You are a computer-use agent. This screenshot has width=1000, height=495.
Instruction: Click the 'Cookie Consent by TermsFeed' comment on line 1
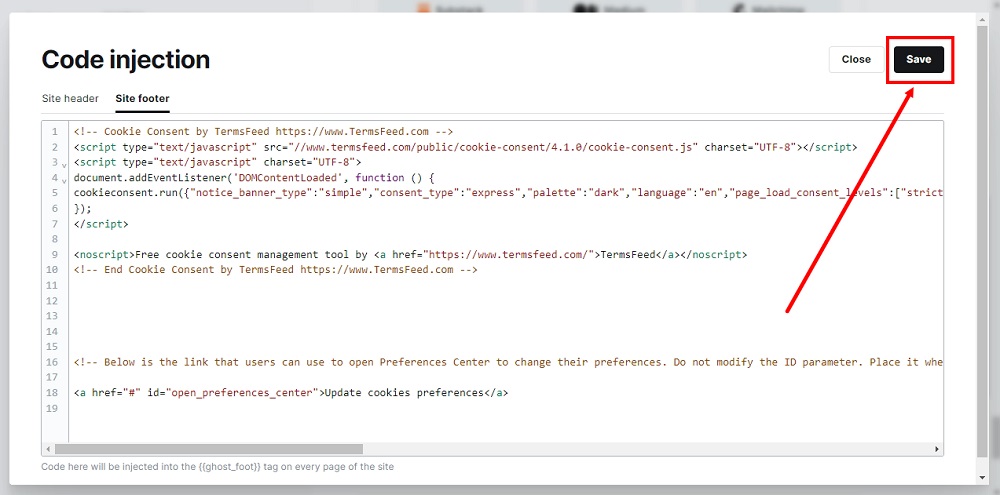tap(263, 131)
